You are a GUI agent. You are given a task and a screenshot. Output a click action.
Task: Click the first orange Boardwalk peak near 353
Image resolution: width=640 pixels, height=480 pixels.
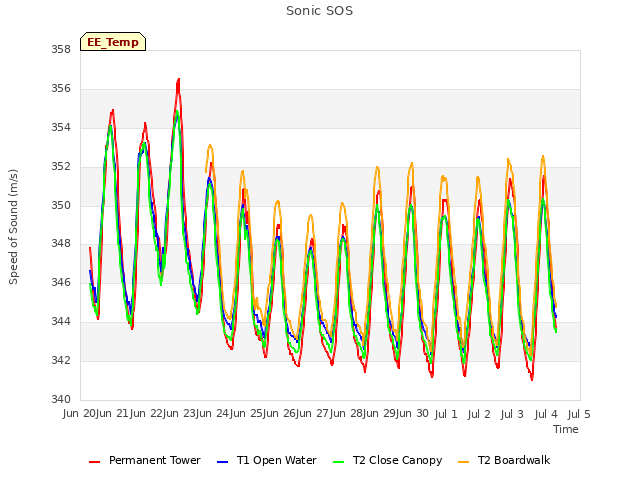[210, 145]
